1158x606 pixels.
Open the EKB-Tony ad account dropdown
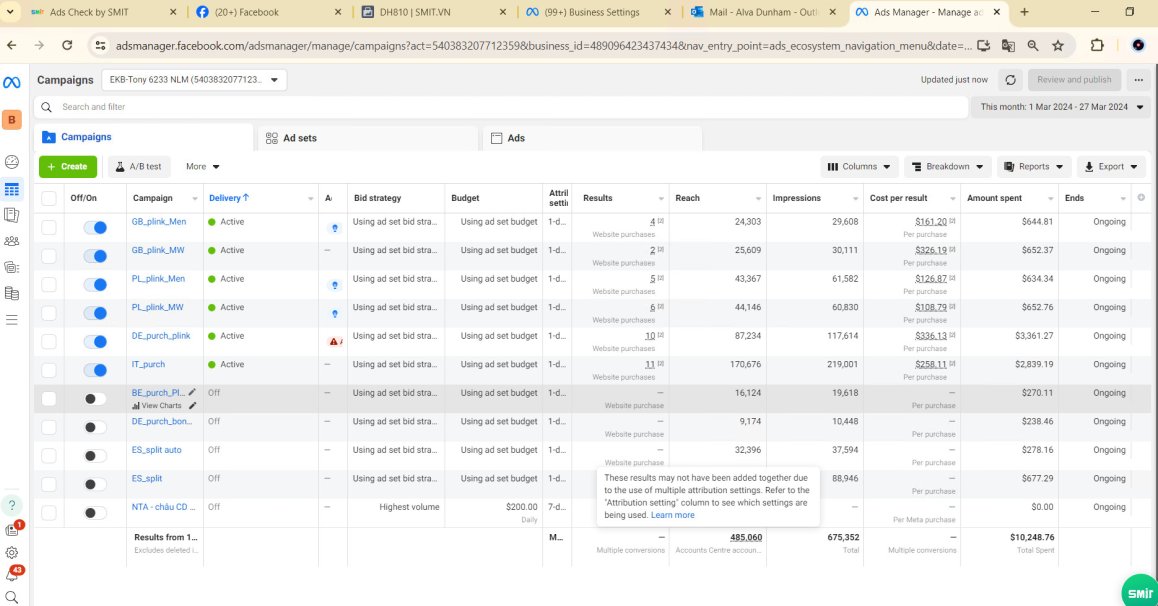pos(194,80)
